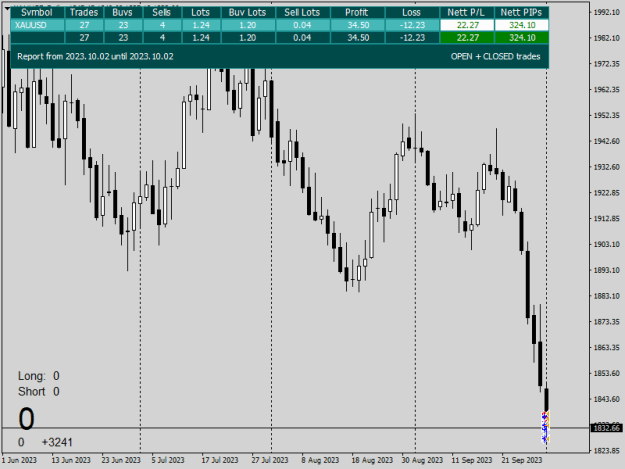This screenshot has height=469, width=625.
Task: Click the 17 Jul 2023 date label
Action: tap(220, 460)
